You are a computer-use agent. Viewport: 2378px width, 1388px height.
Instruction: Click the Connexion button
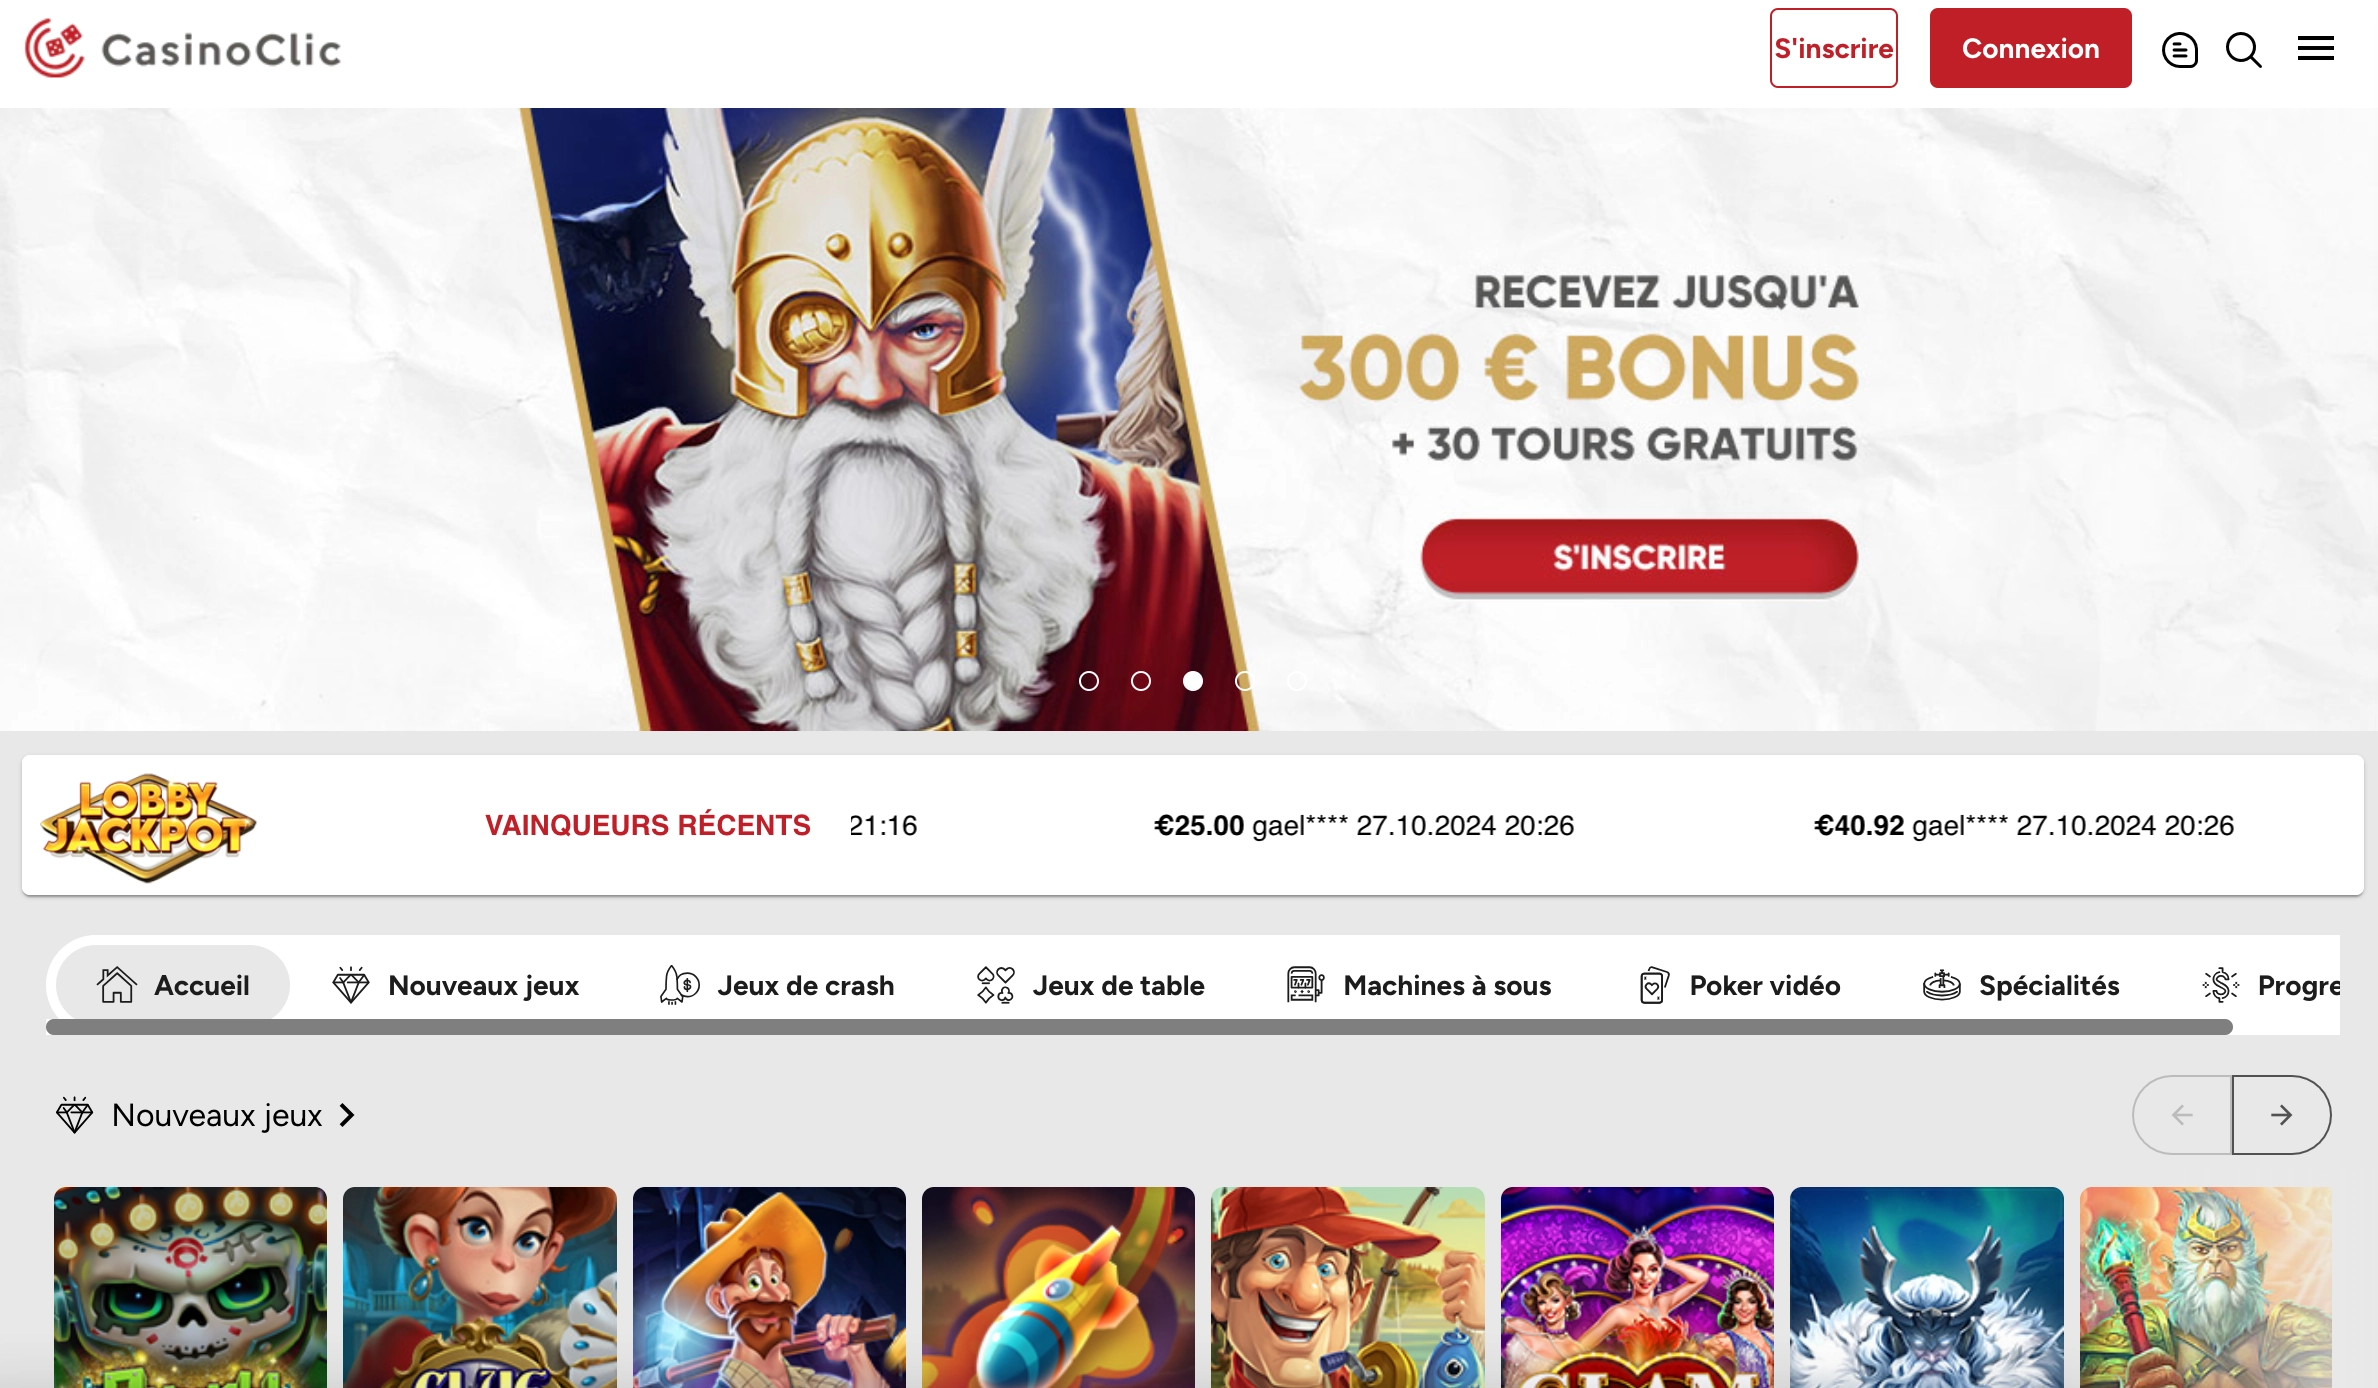(2030, 48)
